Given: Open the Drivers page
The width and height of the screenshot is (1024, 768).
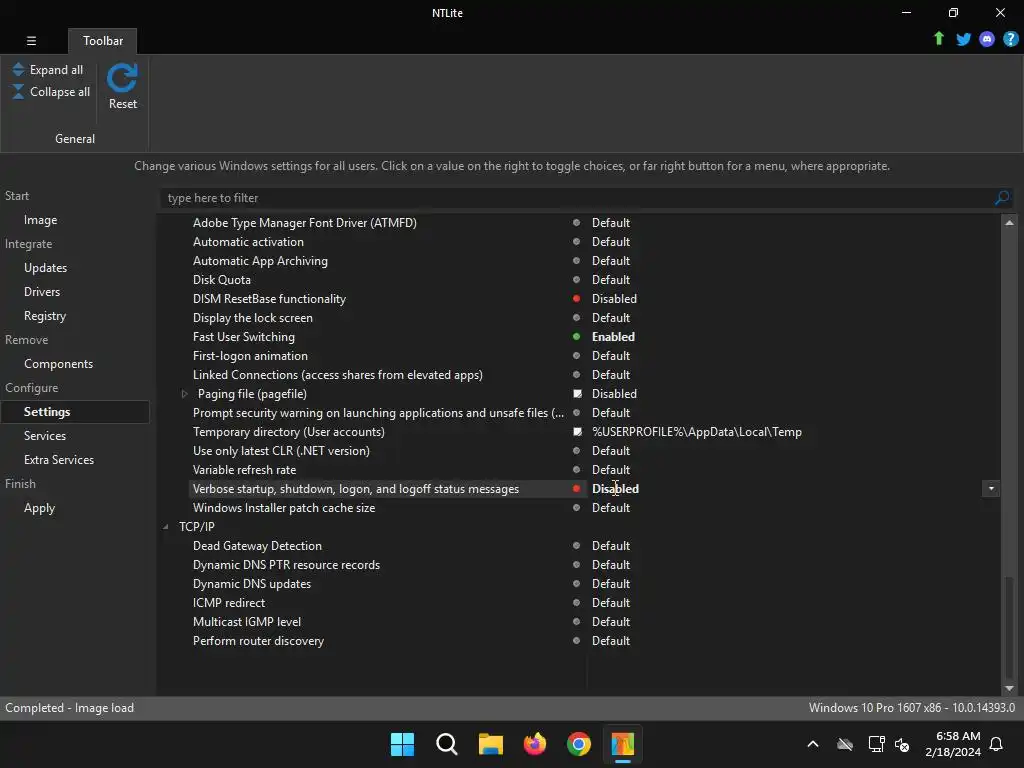Looking at the screenshot, I should point(42,292).
